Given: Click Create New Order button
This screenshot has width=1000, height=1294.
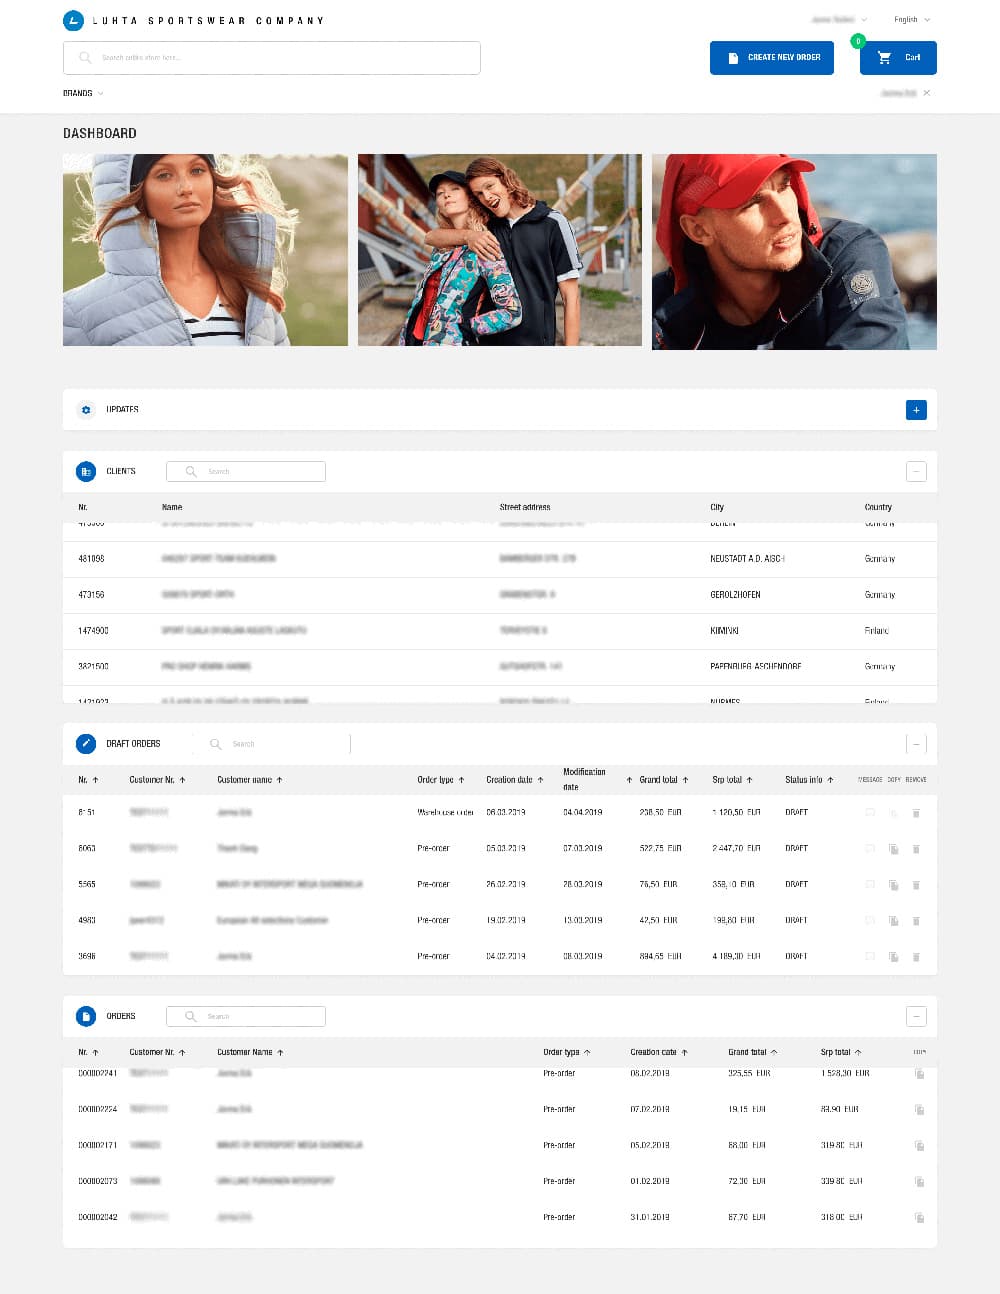Looking at the screenshot, I should (x=772, y=58).
